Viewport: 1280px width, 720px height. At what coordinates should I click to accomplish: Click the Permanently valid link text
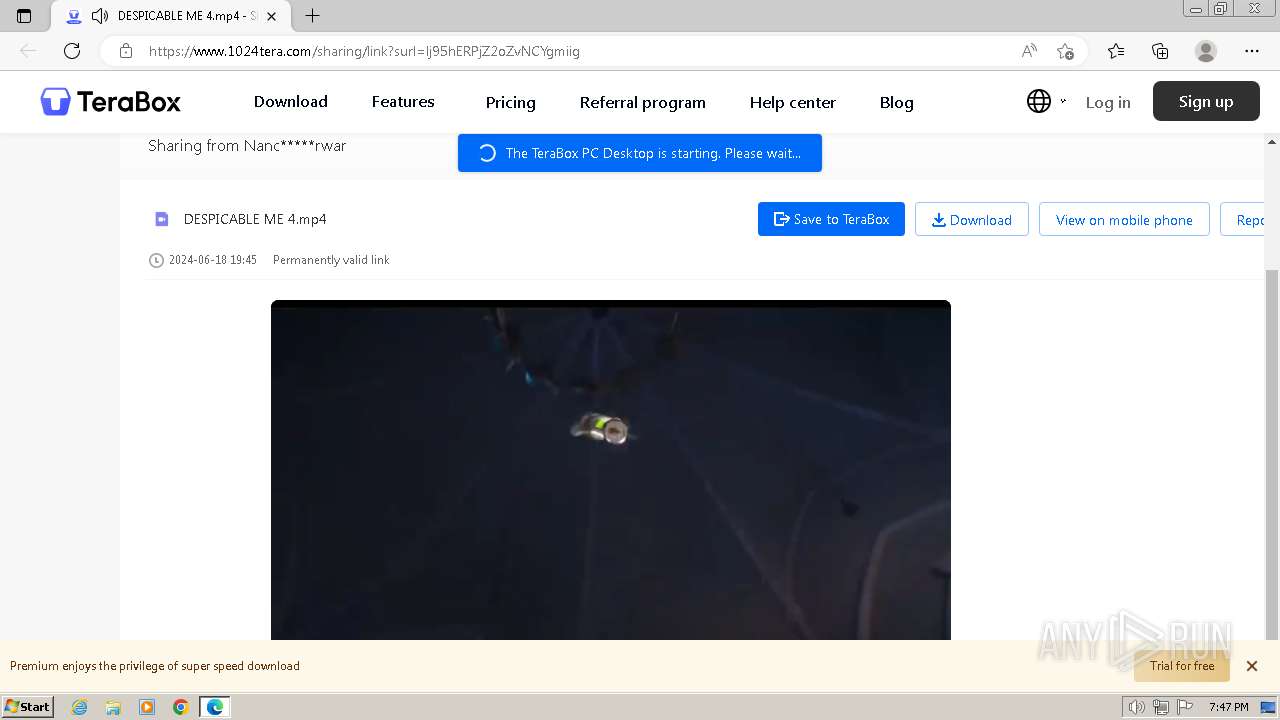[331, 260]
